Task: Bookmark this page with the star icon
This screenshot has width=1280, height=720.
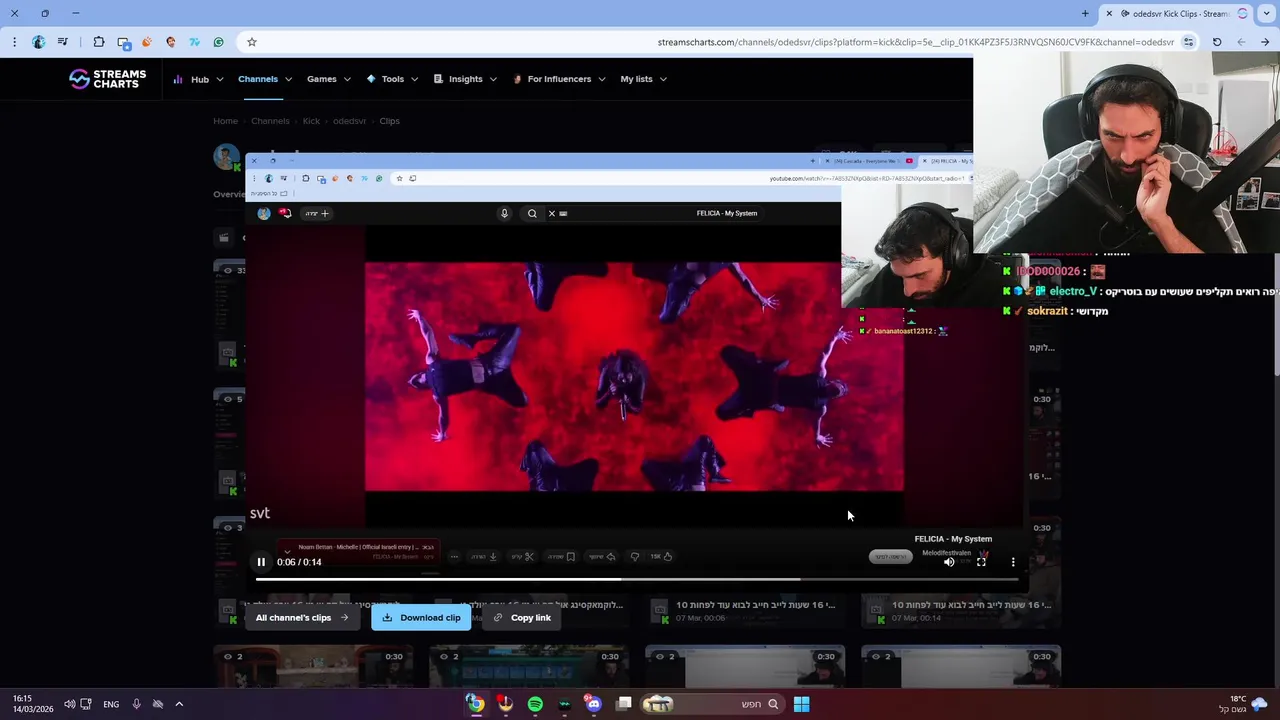Action: (251, 42)
